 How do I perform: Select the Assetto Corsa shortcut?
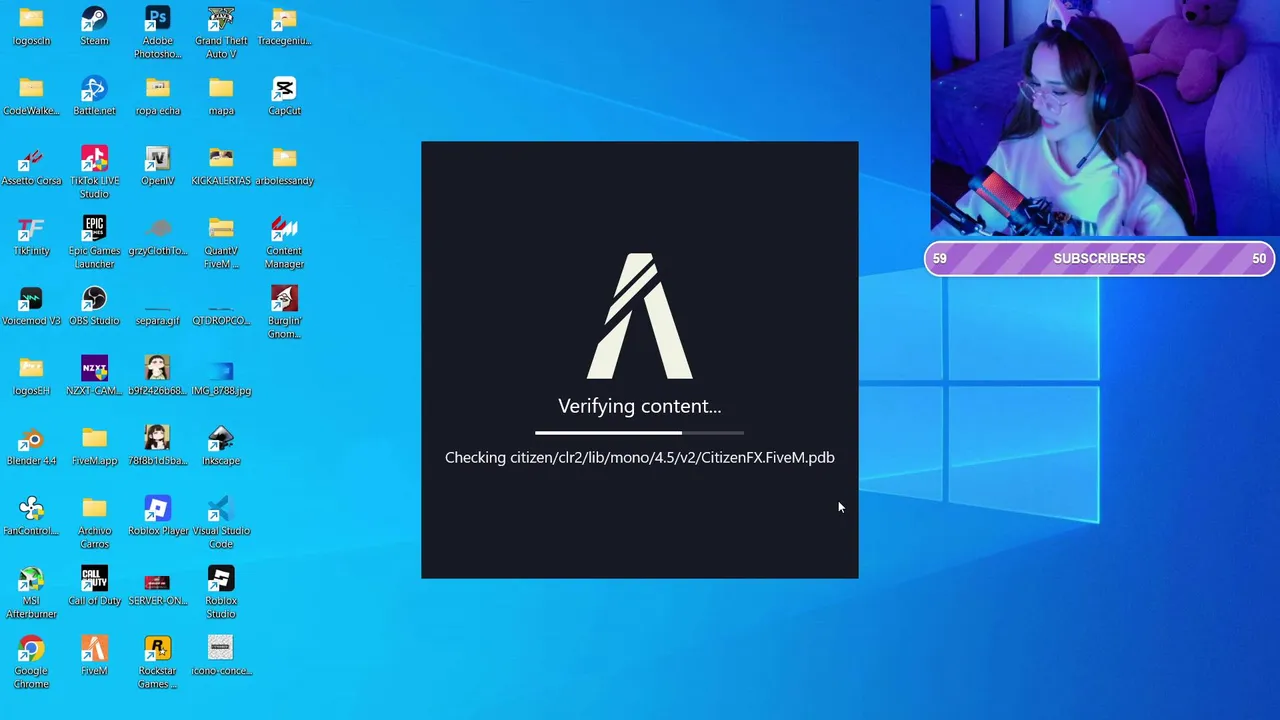[x=31, y=167]
